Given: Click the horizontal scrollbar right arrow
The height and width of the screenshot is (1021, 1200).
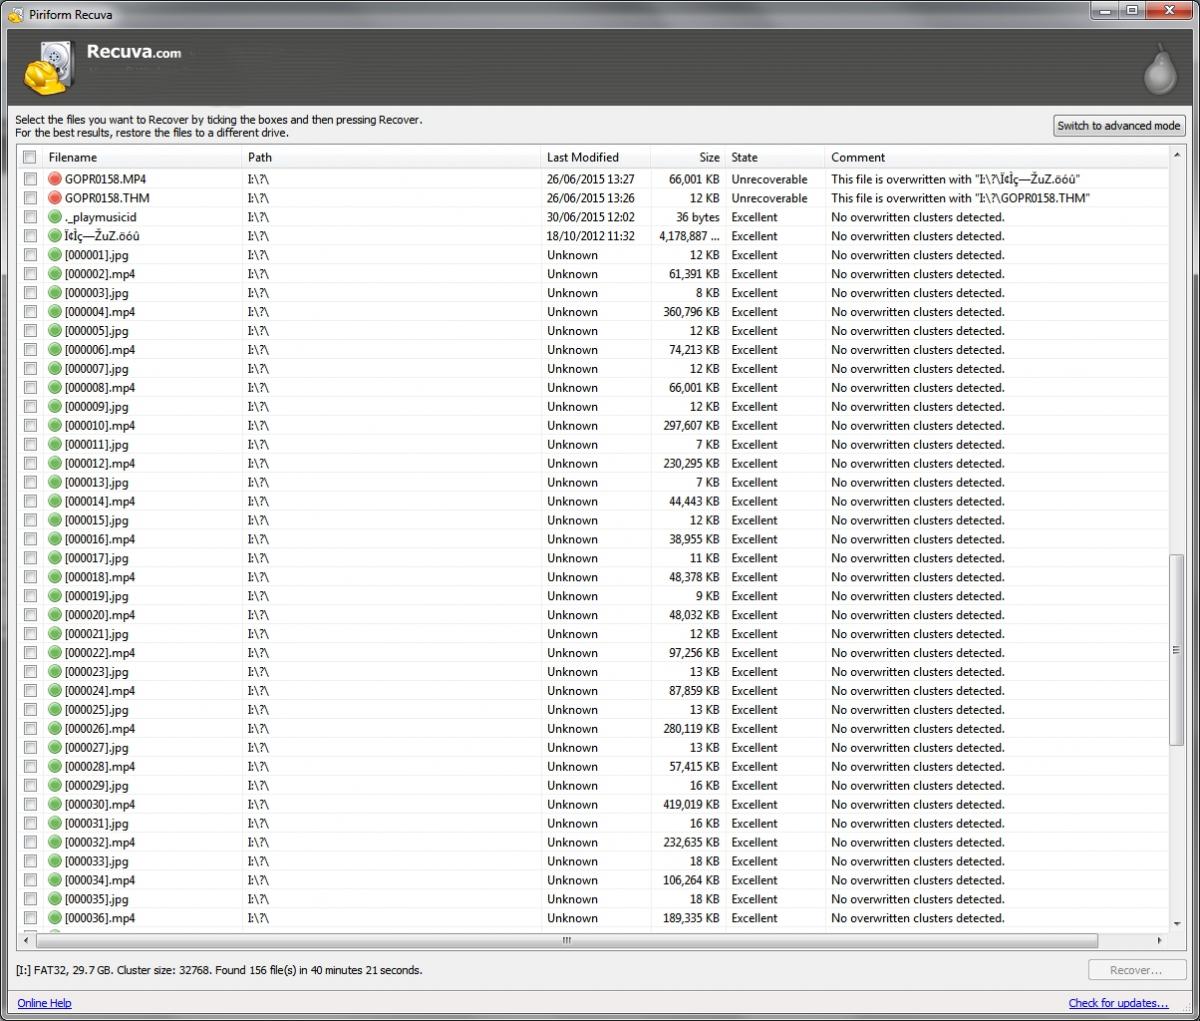Looking at the screenshot, I should [1159, 941].
